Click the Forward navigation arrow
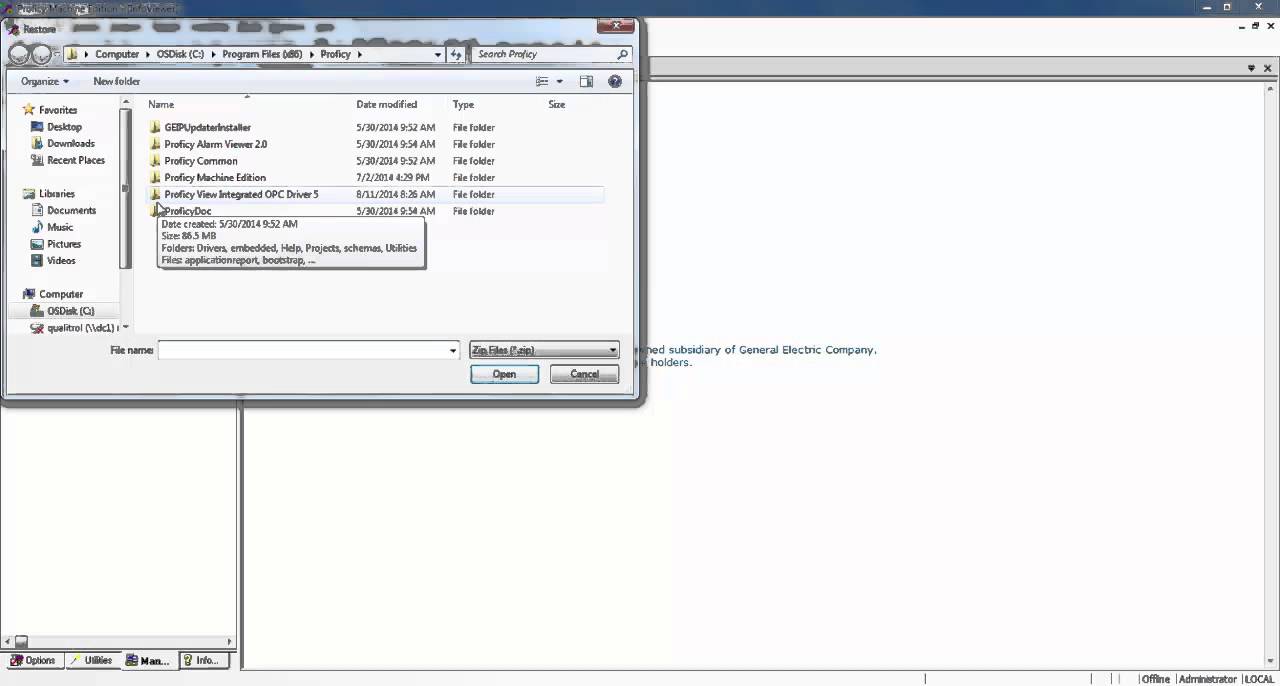Viewport: 1280px width, 686px height. pos(42,54)
